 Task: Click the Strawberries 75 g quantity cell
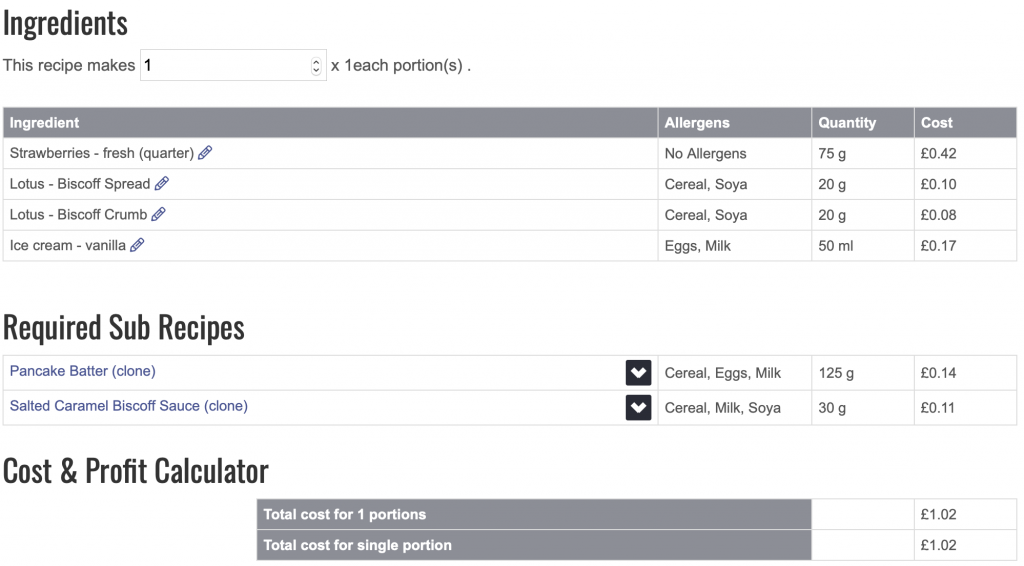pos(863,153)
